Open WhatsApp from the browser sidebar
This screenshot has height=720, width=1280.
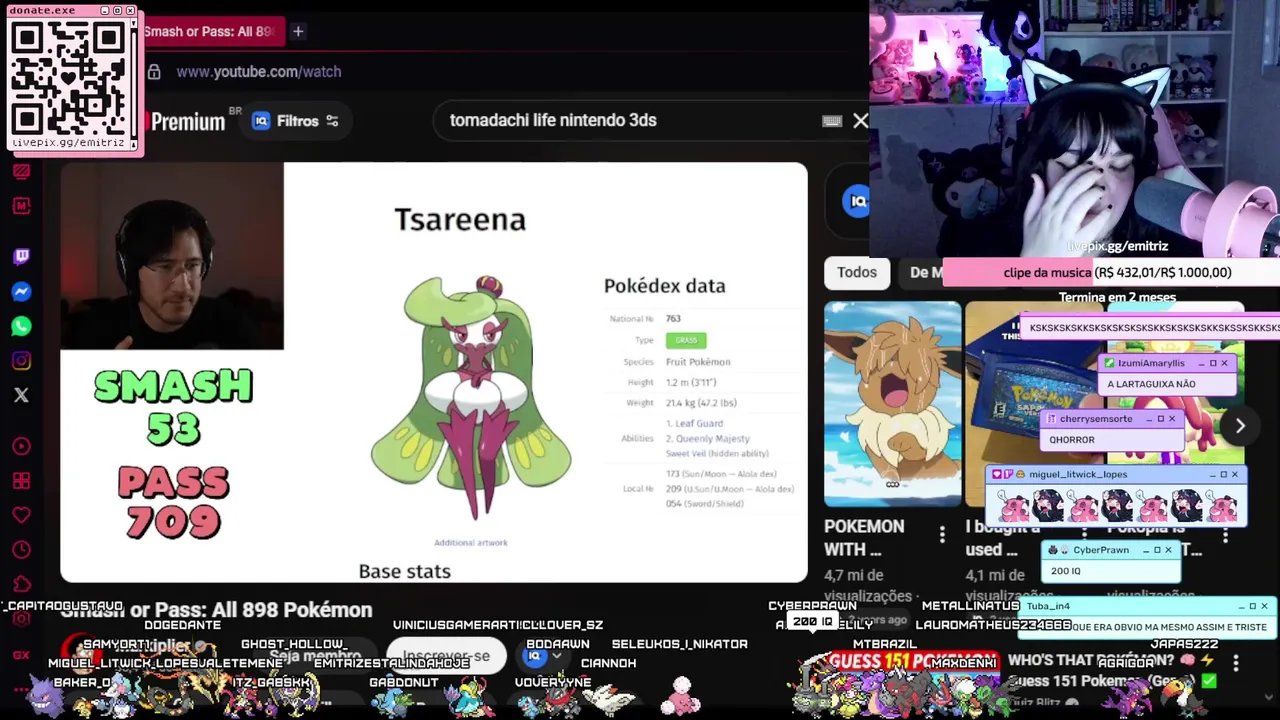[21, 326]
